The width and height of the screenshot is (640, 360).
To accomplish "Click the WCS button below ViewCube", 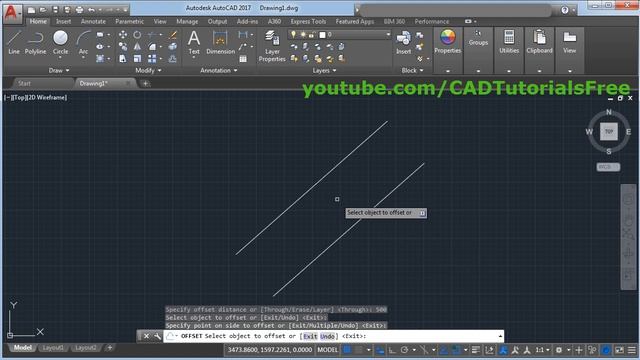I will [608, 167].
